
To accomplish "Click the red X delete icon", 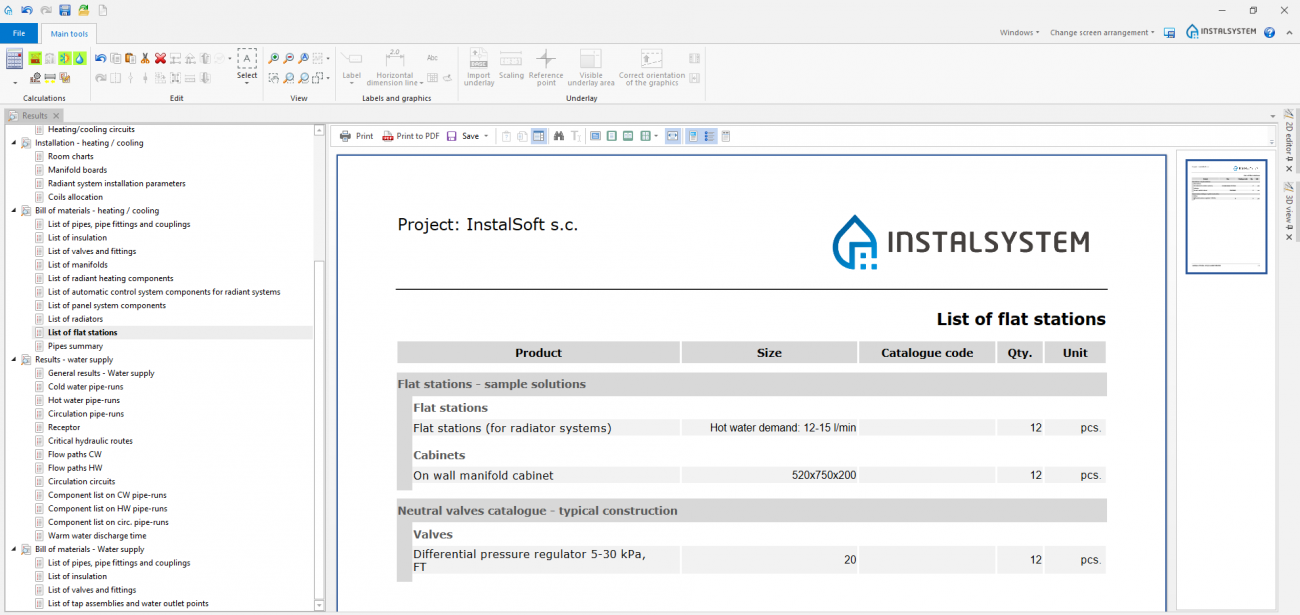I will [160, 59].
